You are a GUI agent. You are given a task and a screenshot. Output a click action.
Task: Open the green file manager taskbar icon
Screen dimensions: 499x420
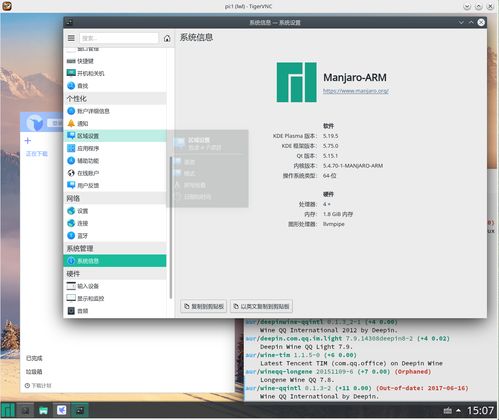44,410
